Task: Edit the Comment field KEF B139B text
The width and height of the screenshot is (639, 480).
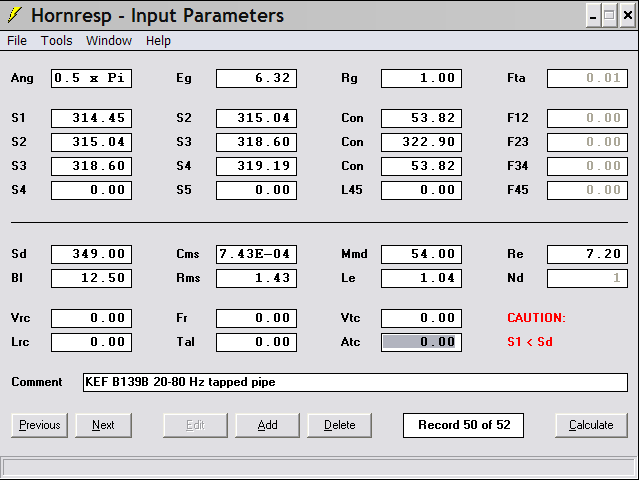Action: [355, 382]
